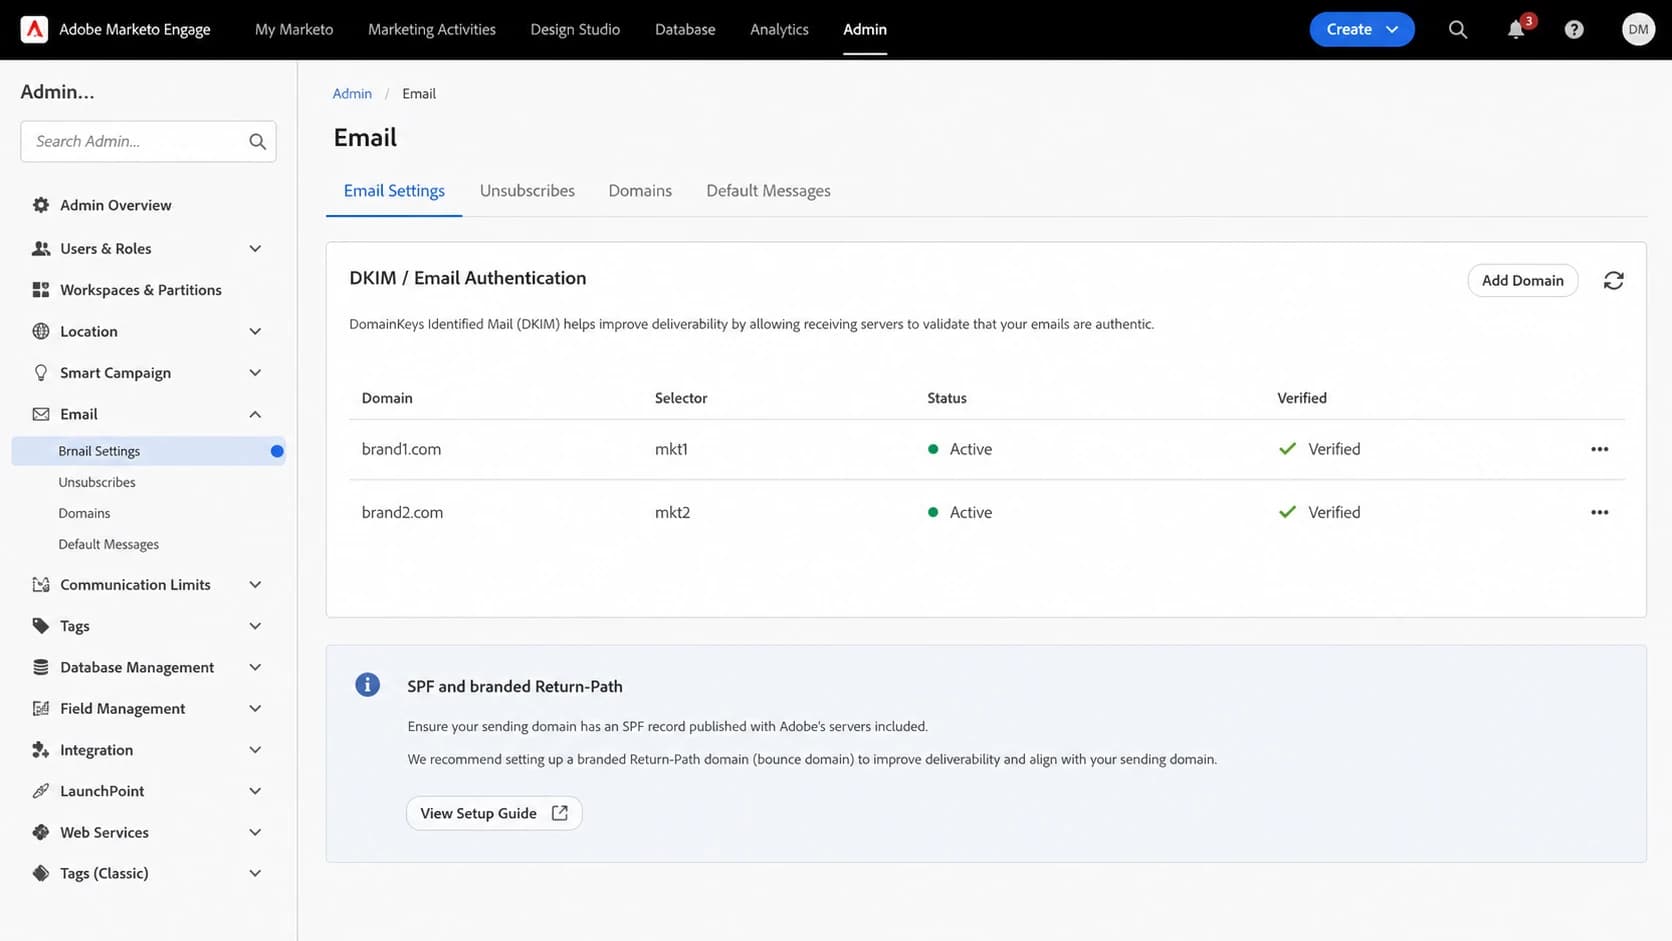Open Marketing Activities

(432, 29)
